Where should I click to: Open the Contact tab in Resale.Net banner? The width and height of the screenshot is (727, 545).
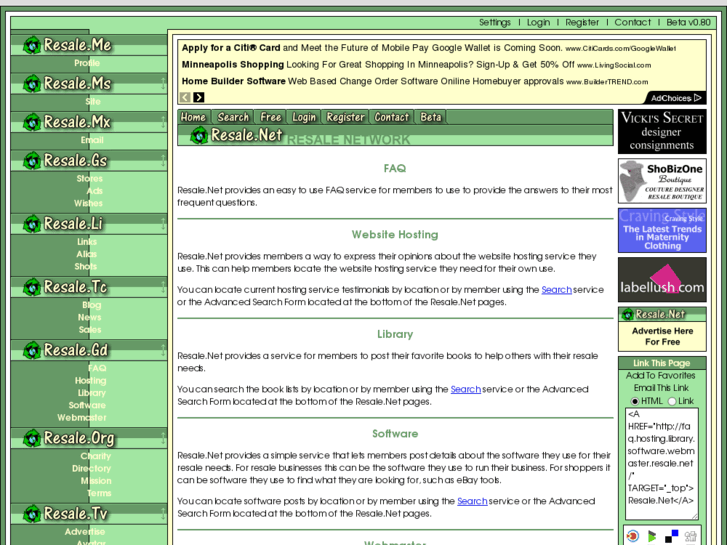point(392,117)
